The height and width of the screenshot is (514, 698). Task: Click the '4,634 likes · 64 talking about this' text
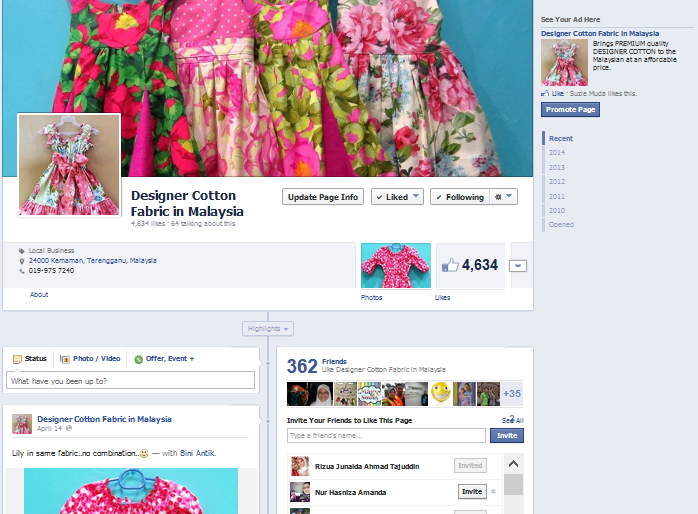click(183, 223)
